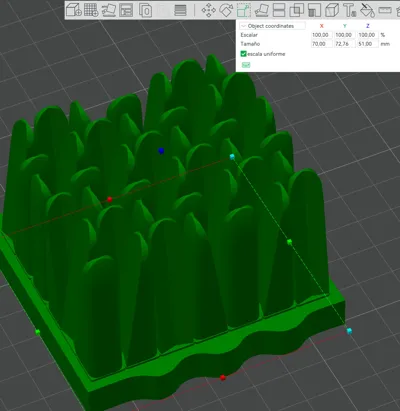This screenshot has height=411, width=400.
Task: Click the Add plate grid icon
Action: click(x=91, y=10)
